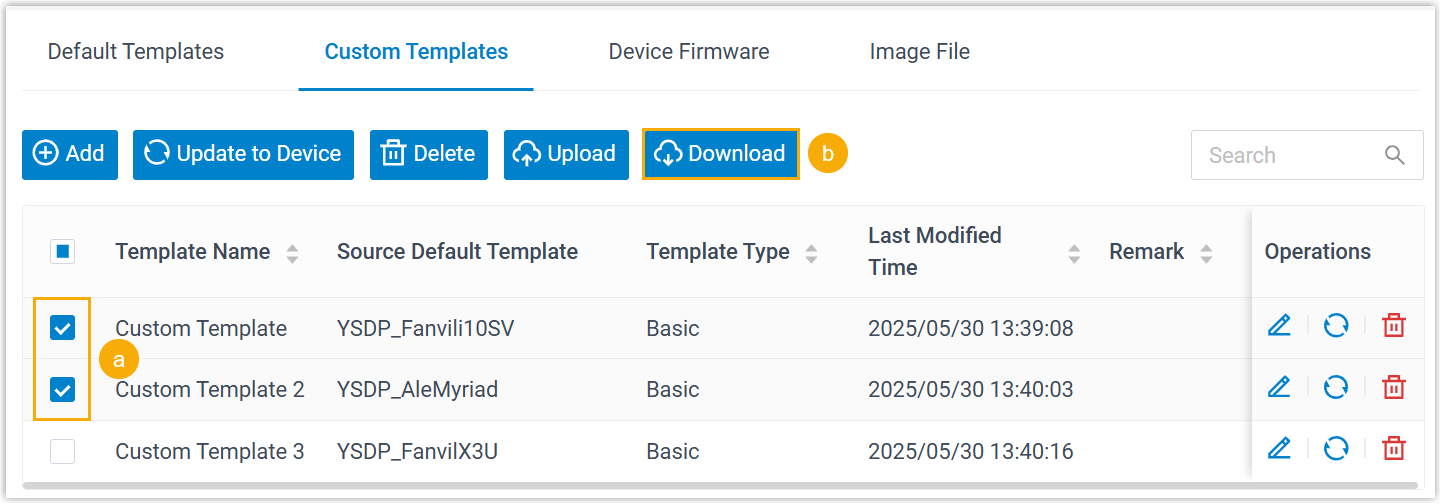This screenshot has height=504, width=1441.
Task: Click the delete trash icon for Custom Template 2
Action: [1394, 388]
